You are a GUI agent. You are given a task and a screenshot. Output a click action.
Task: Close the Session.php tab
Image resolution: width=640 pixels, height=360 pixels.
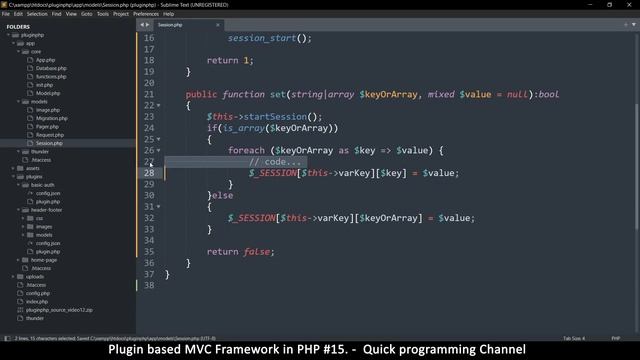(218, 25)
